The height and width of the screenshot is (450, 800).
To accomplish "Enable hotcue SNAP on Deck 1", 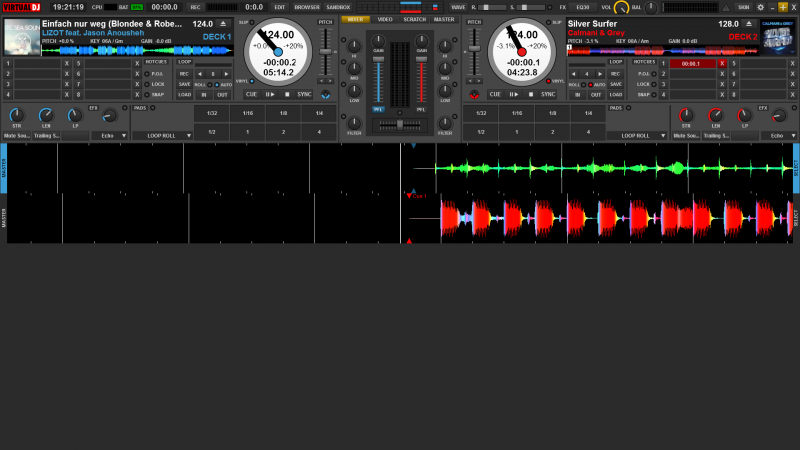I will pyautogui.click(x=147, y=94).
